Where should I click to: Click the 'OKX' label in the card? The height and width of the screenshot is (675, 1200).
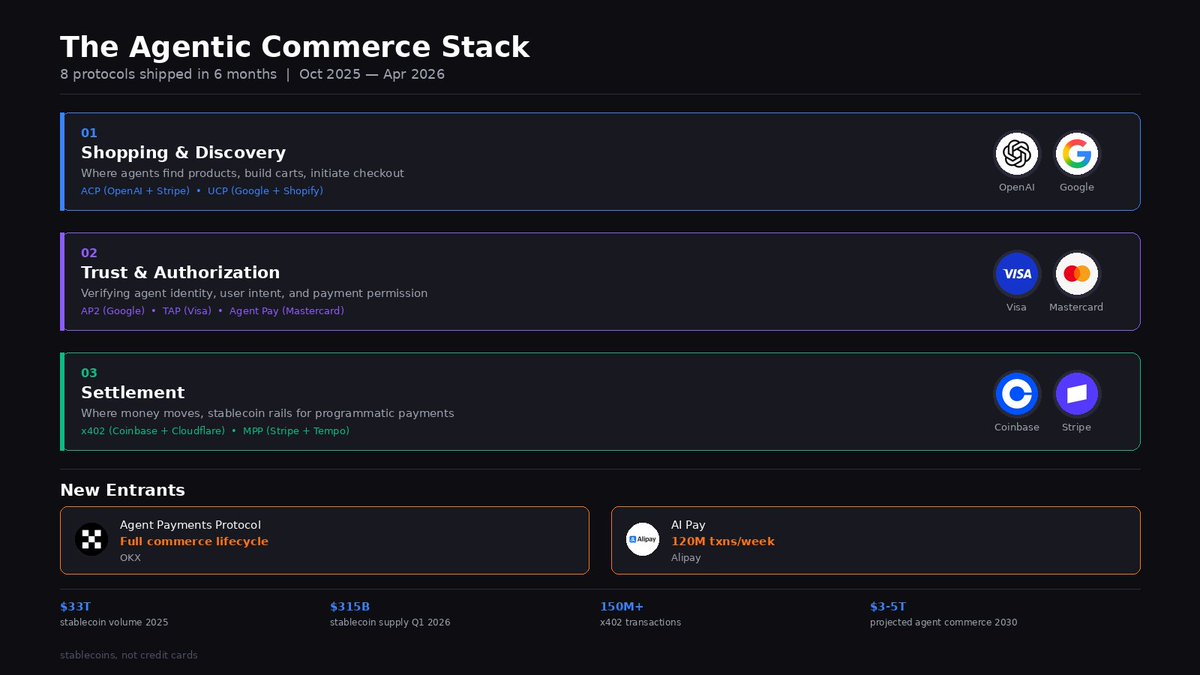[x=130, y=558]
